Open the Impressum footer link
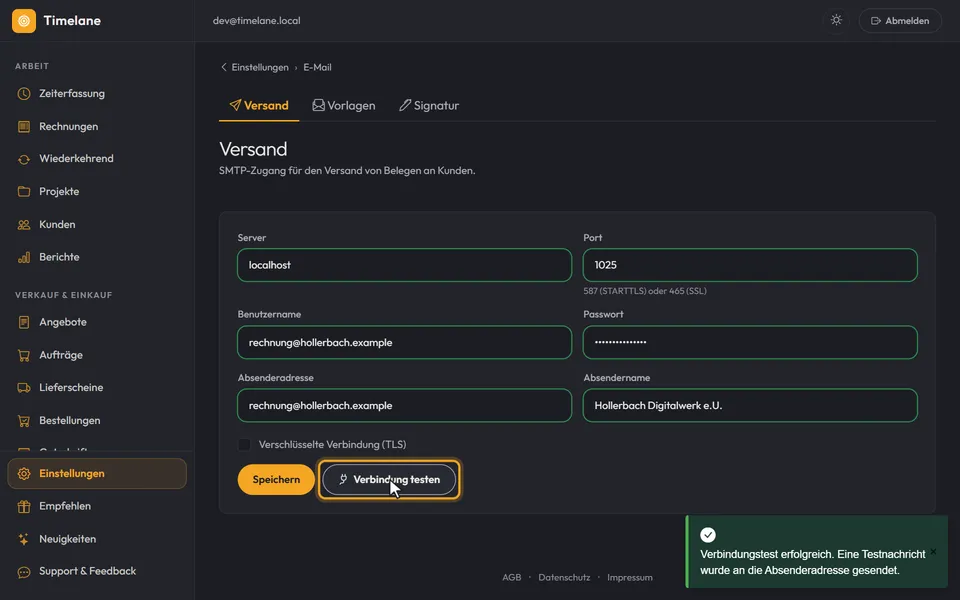 point(630,577)
